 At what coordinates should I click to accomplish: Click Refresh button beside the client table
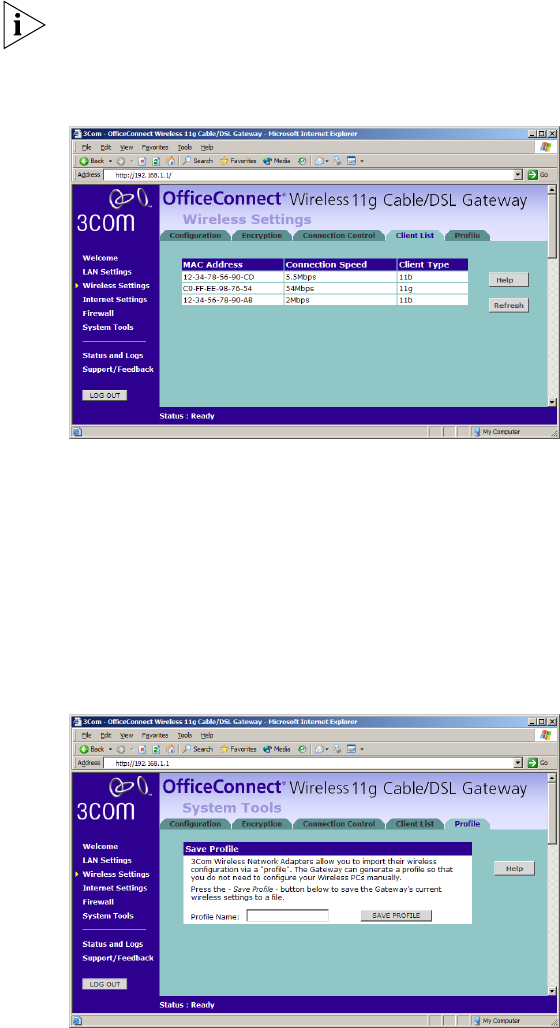click(x=508, y=306)
